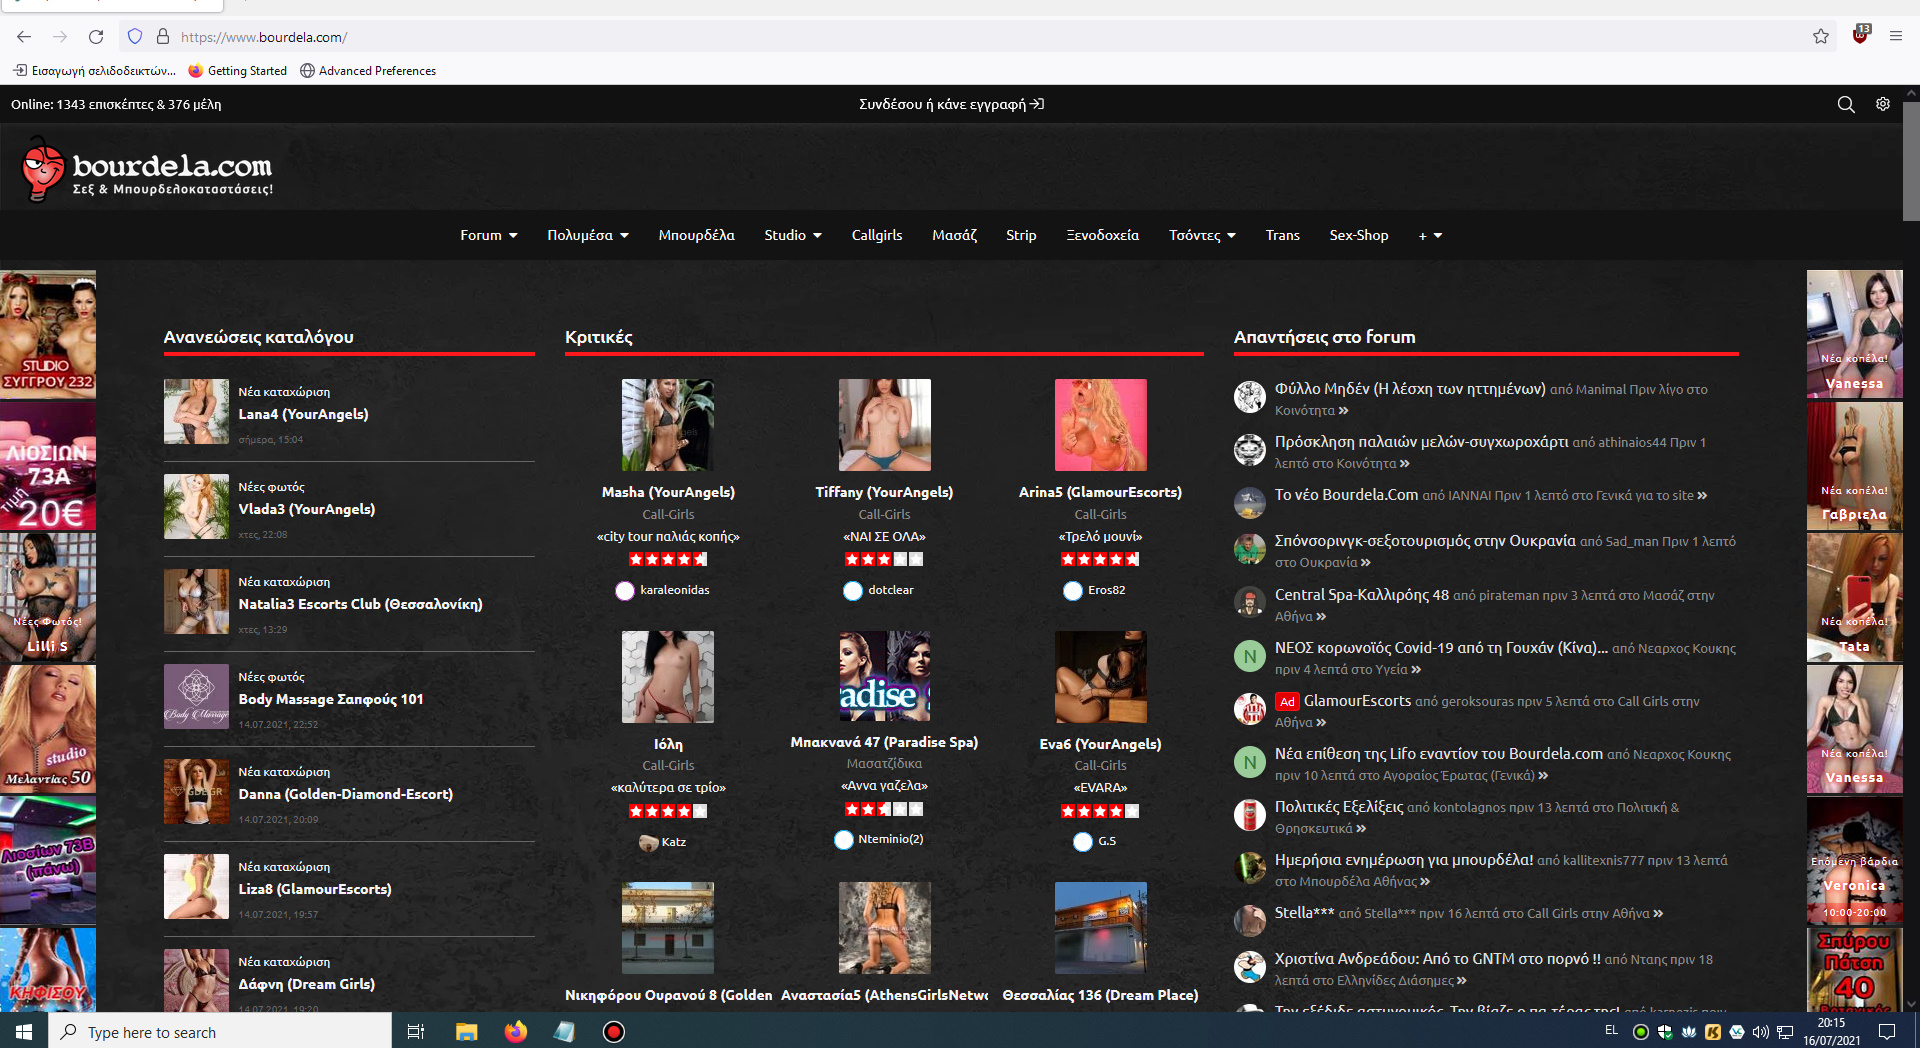Image resolution: width=1920 pixels, height=1048 pixels.
Task: Open thread Το νέο Bourdela.Com
Action: [x=1346, y=495]
